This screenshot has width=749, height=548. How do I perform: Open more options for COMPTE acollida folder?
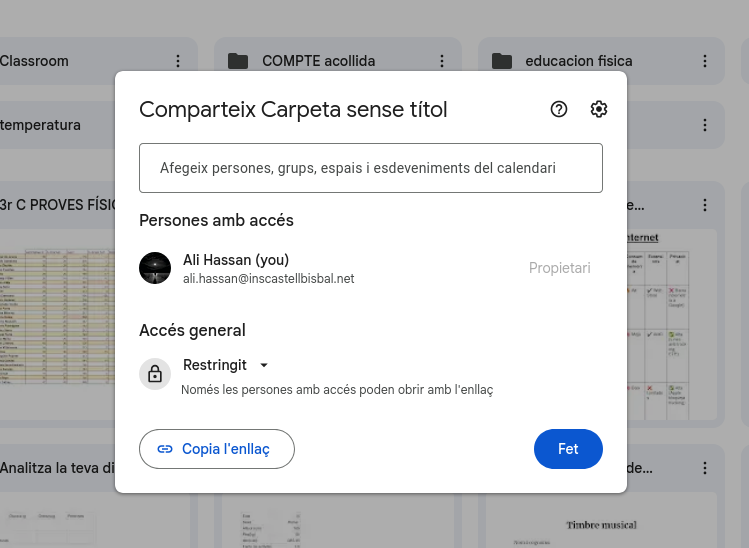coord(442,61)
